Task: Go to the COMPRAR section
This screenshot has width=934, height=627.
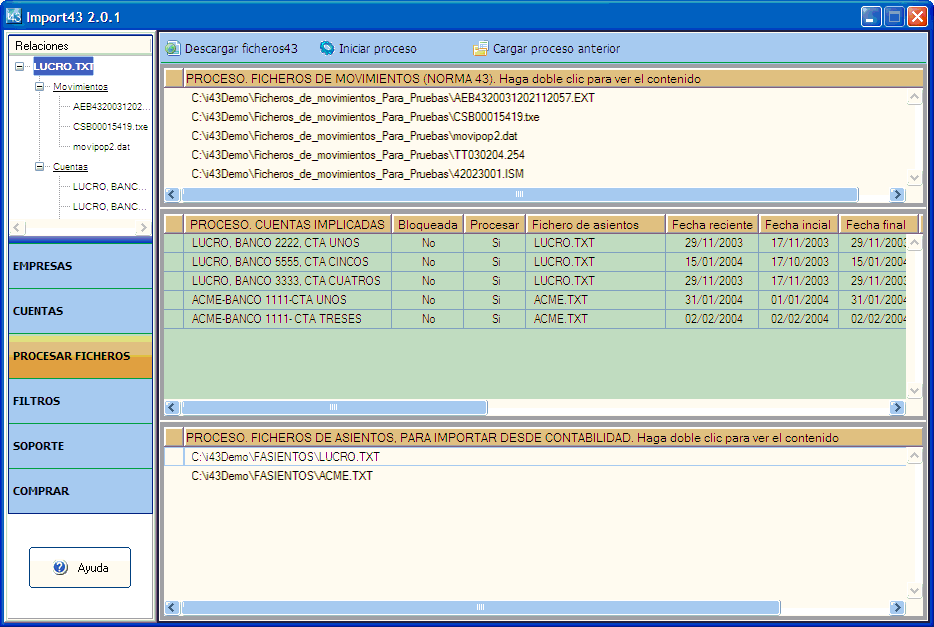Action: click(x=80, y=491)
